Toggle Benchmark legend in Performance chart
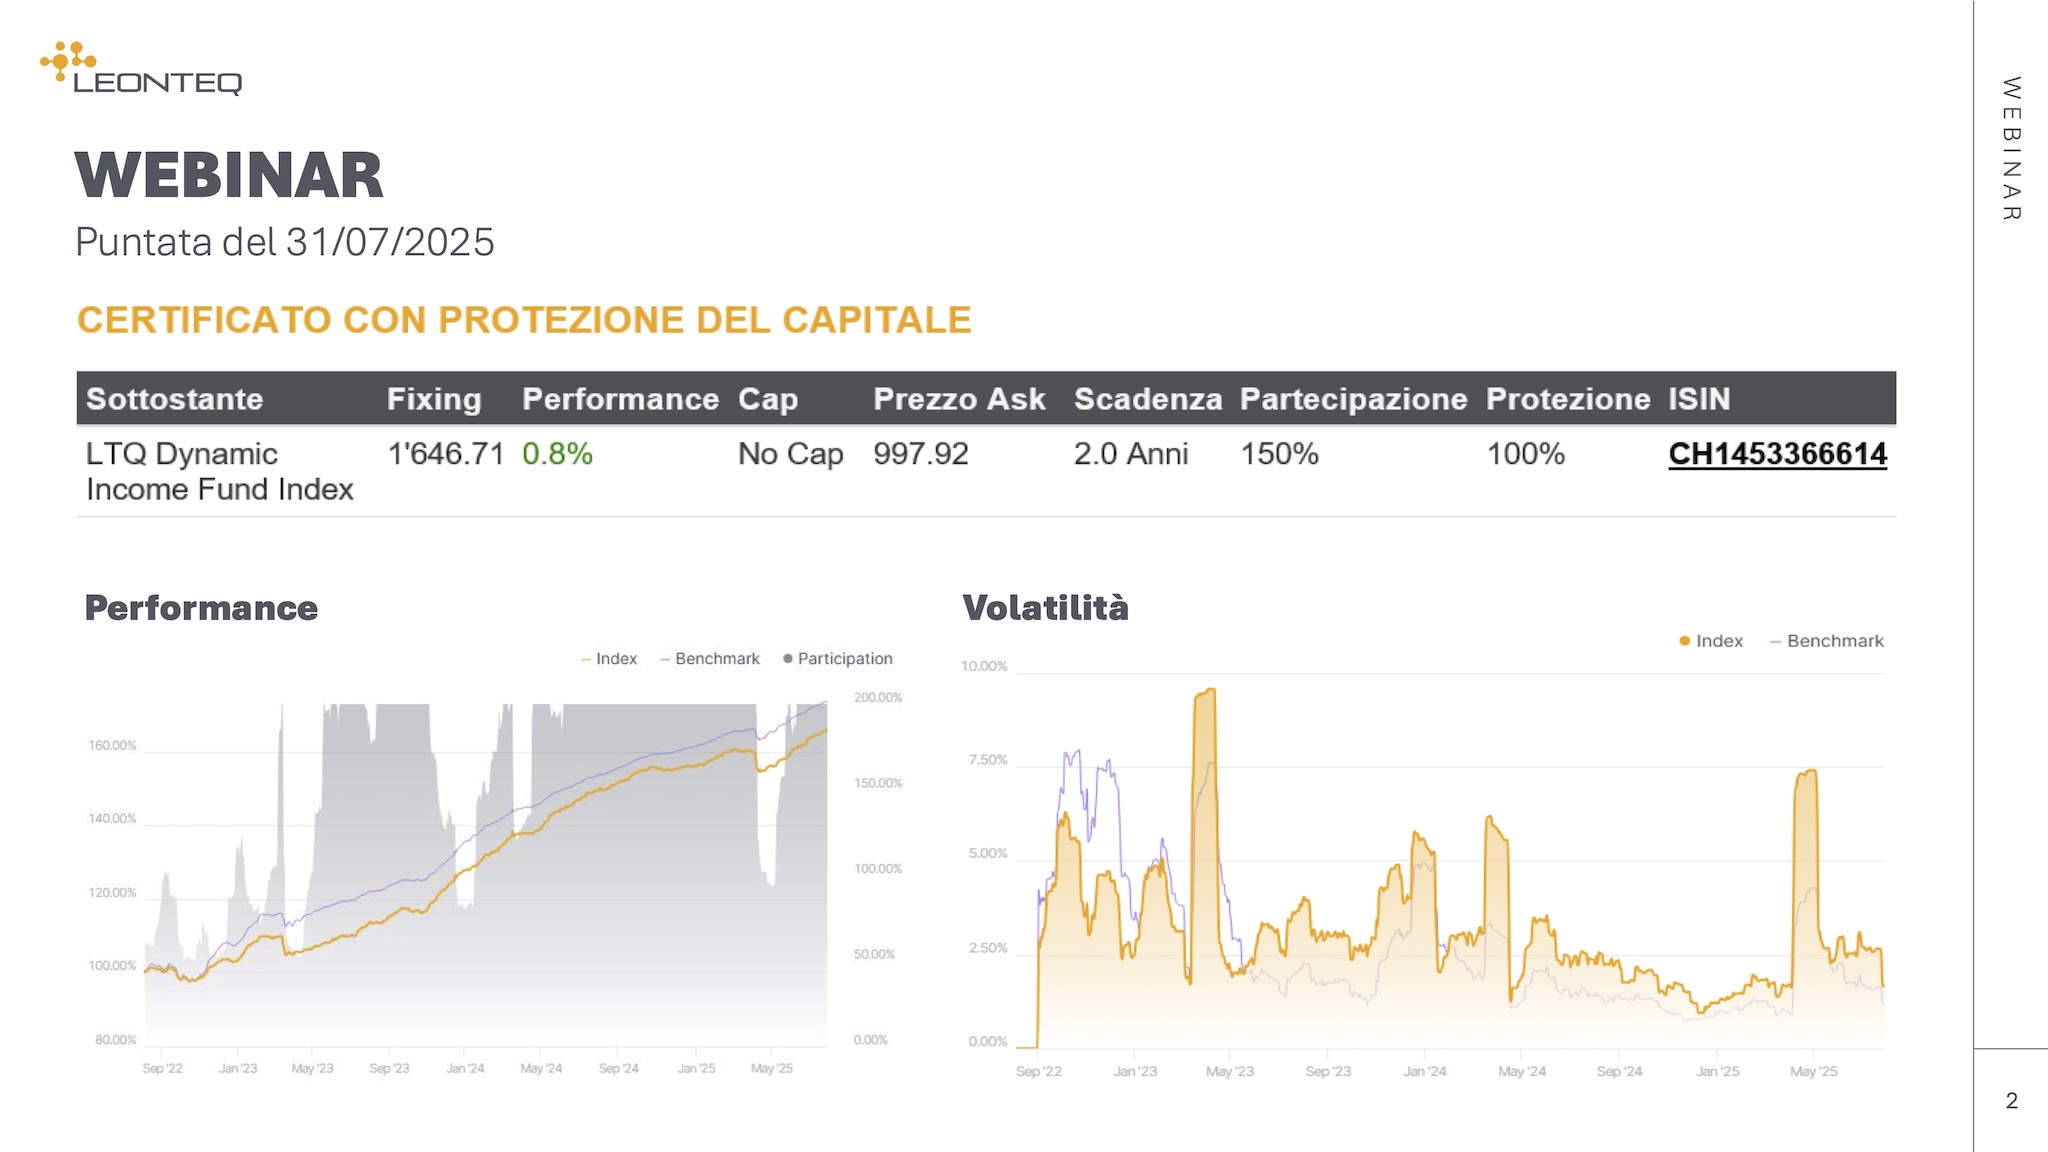2048x1152 pixels. [x=709, y=659]
